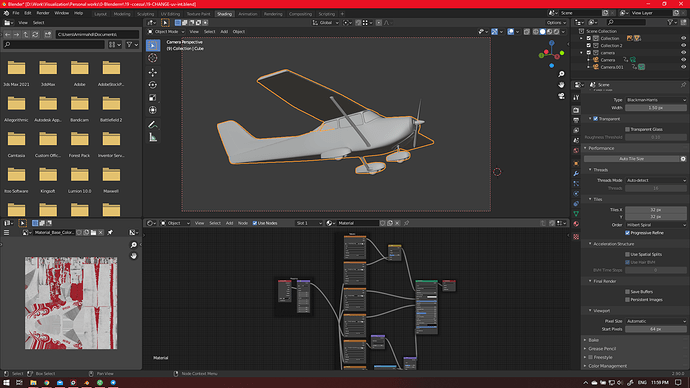Hide Collection 2 with its eye icon

(683, 45)
